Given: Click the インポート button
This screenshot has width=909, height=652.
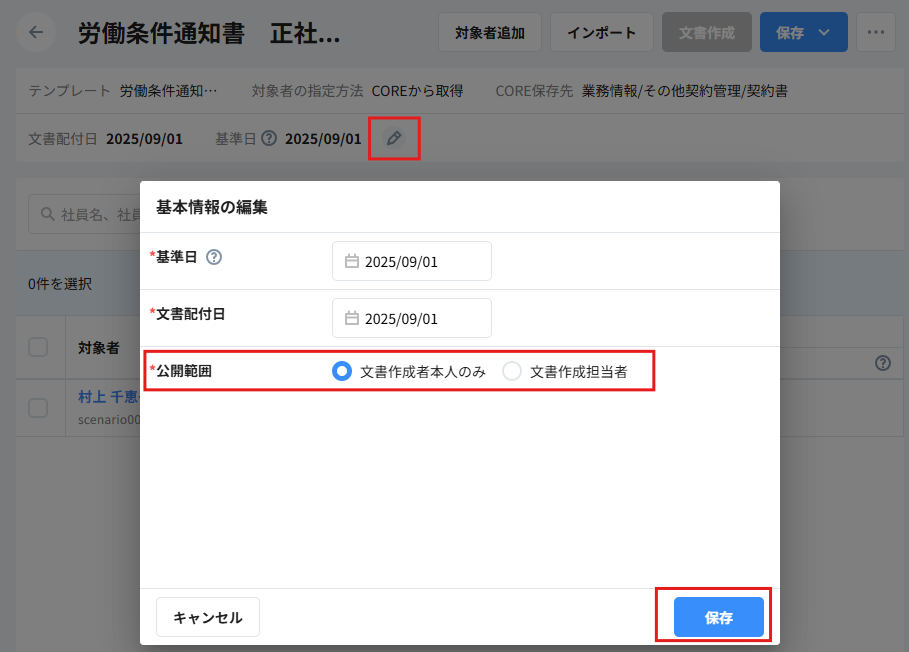Looking at the screenshot, I should [601, 32].
